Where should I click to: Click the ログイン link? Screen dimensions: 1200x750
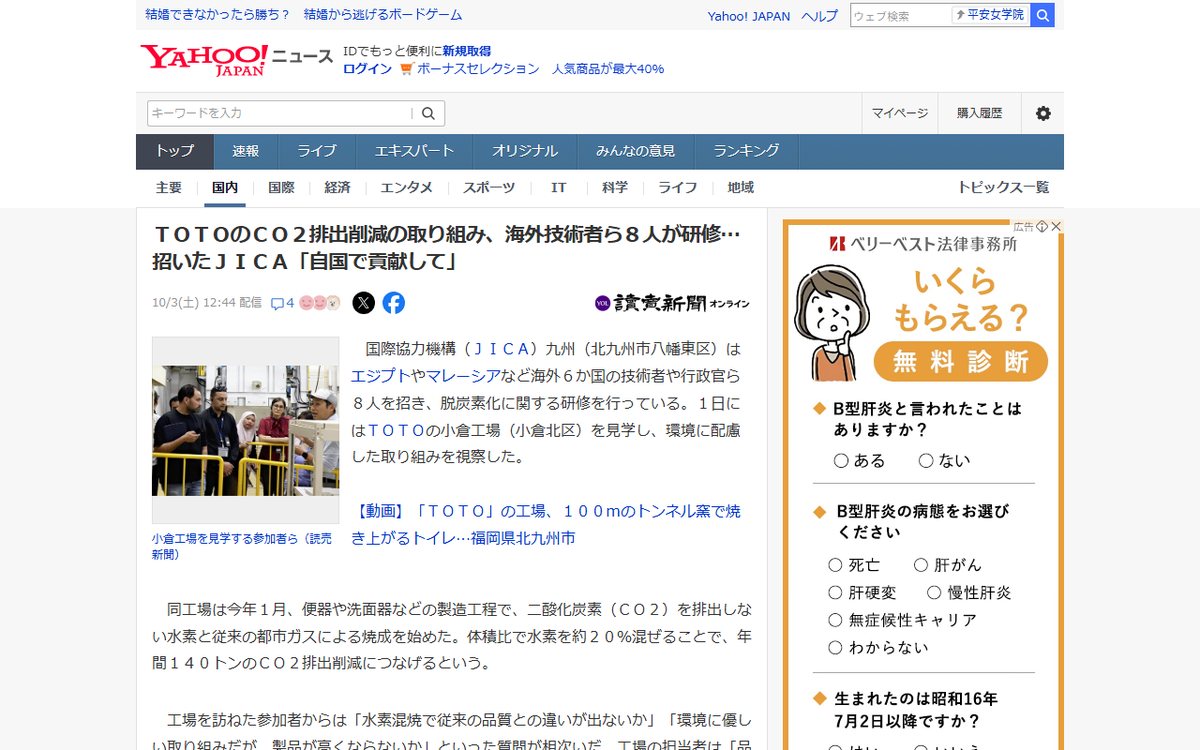click(367, 69)
